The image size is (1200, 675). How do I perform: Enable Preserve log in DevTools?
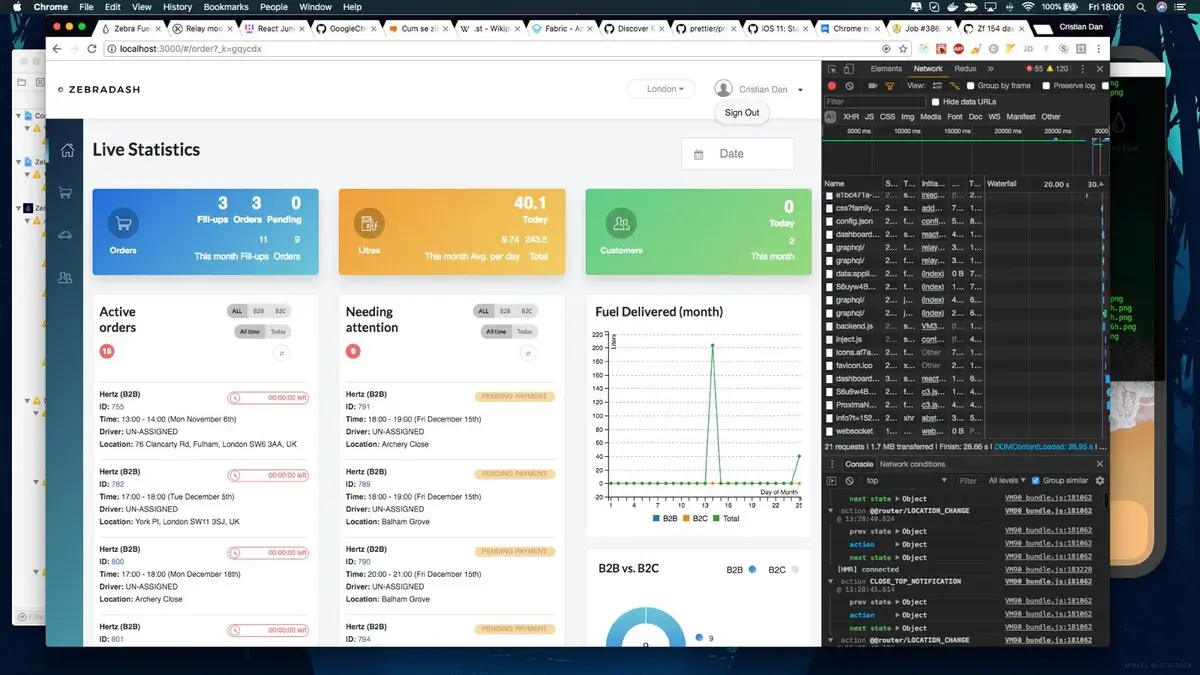(1045, 85)
